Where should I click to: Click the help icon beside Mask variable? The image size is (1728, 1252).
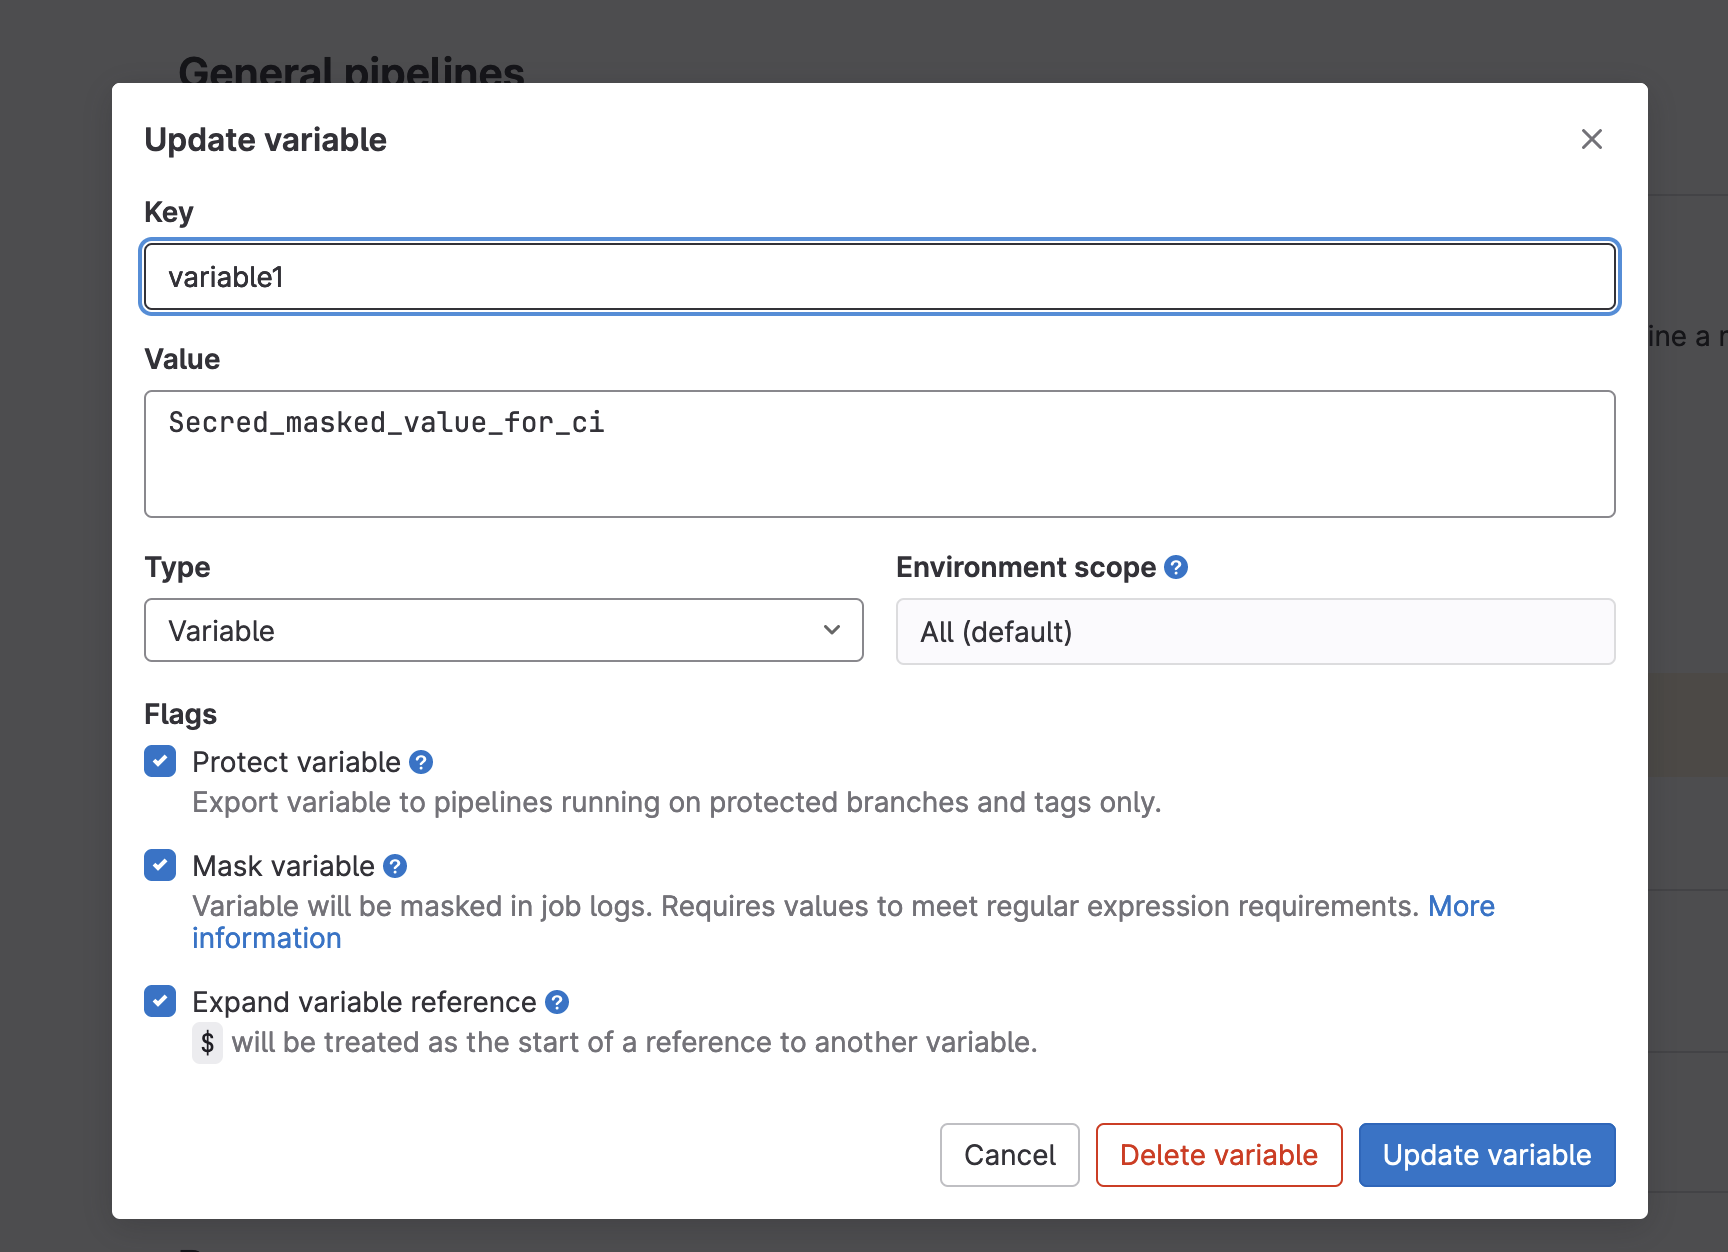(x=395, y=866)
